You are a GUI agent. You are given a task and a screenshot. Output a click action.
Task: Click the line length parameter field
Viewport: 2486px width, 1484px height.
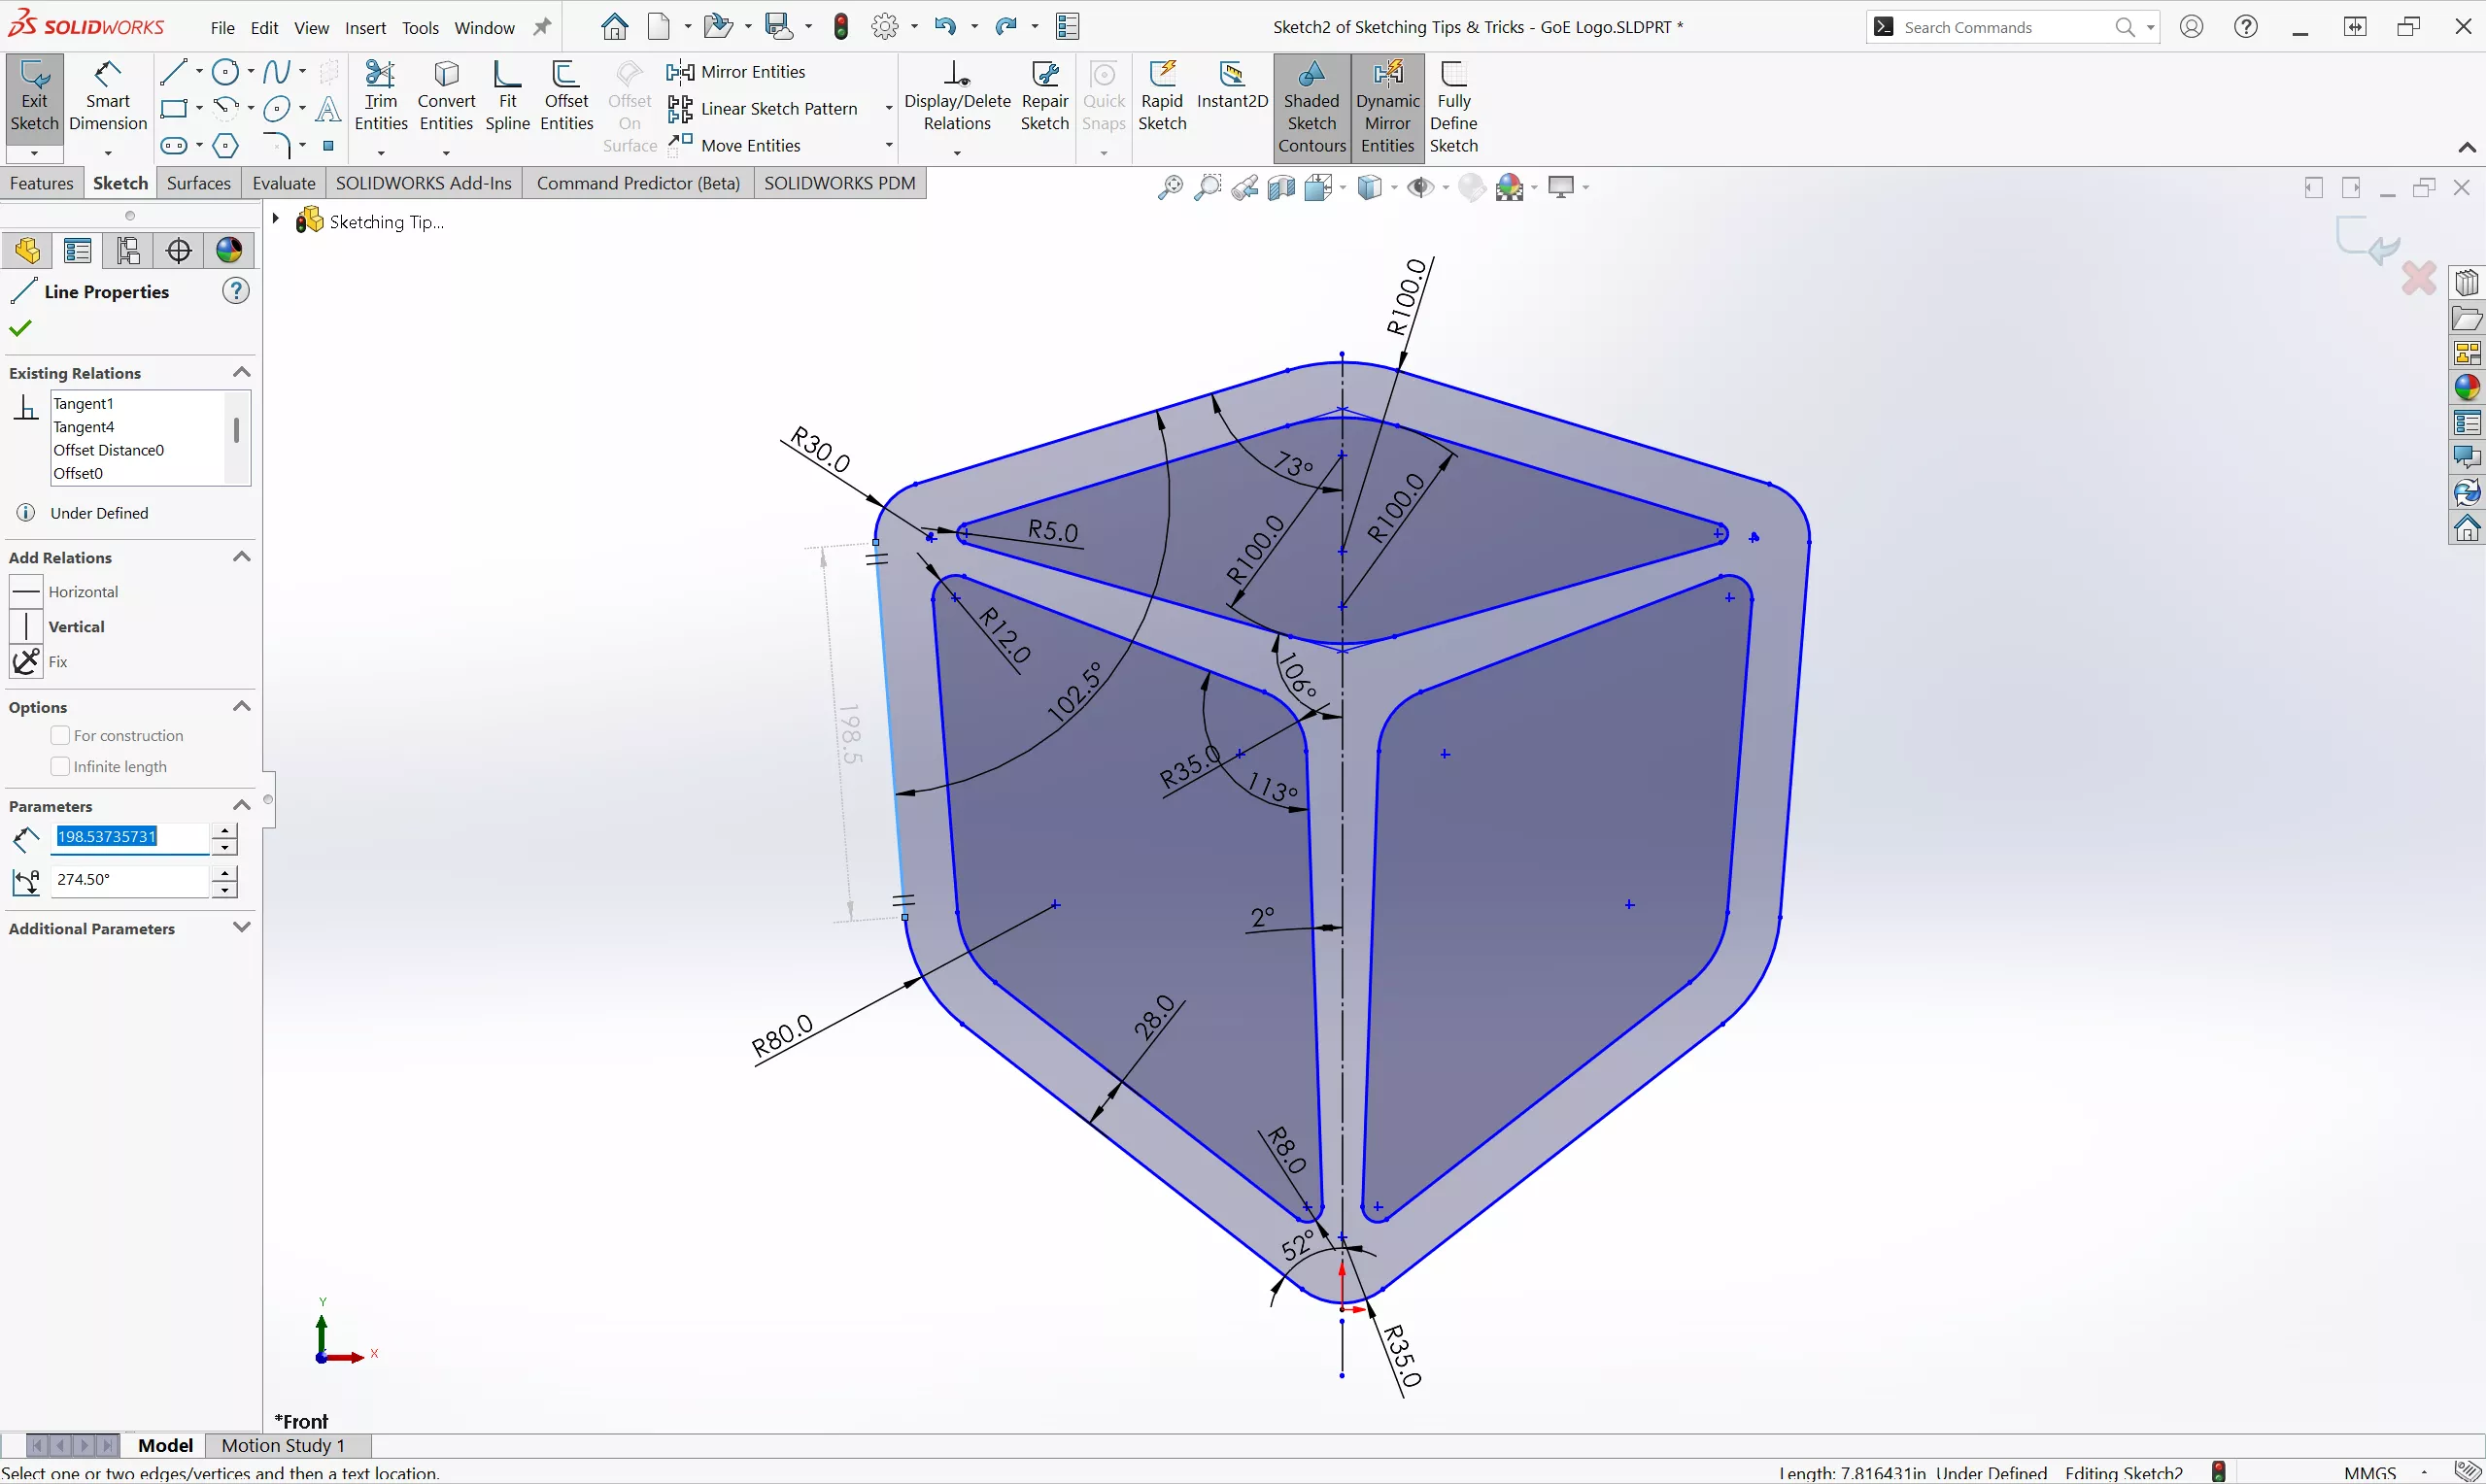tap(130, 837)
